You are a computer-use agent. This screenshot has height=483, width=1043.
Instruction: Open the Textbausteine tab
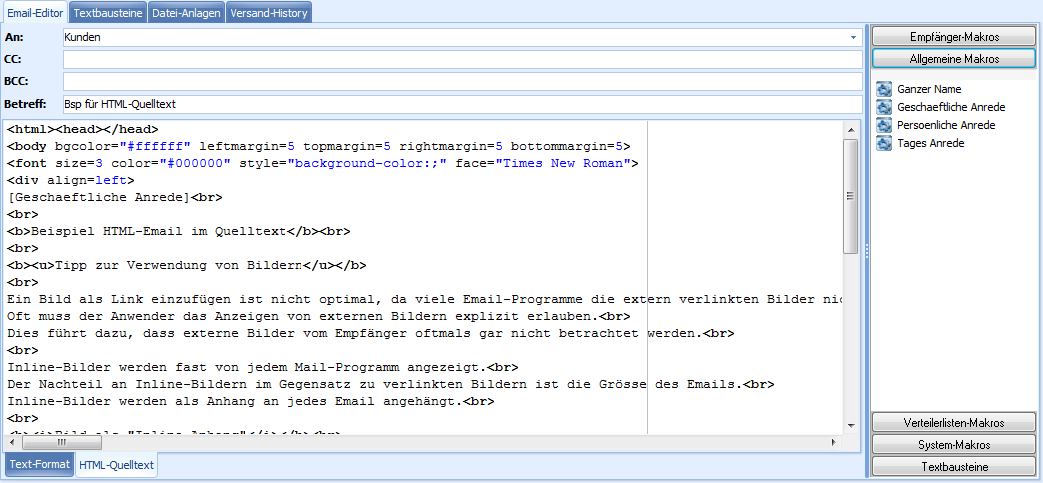108,13
